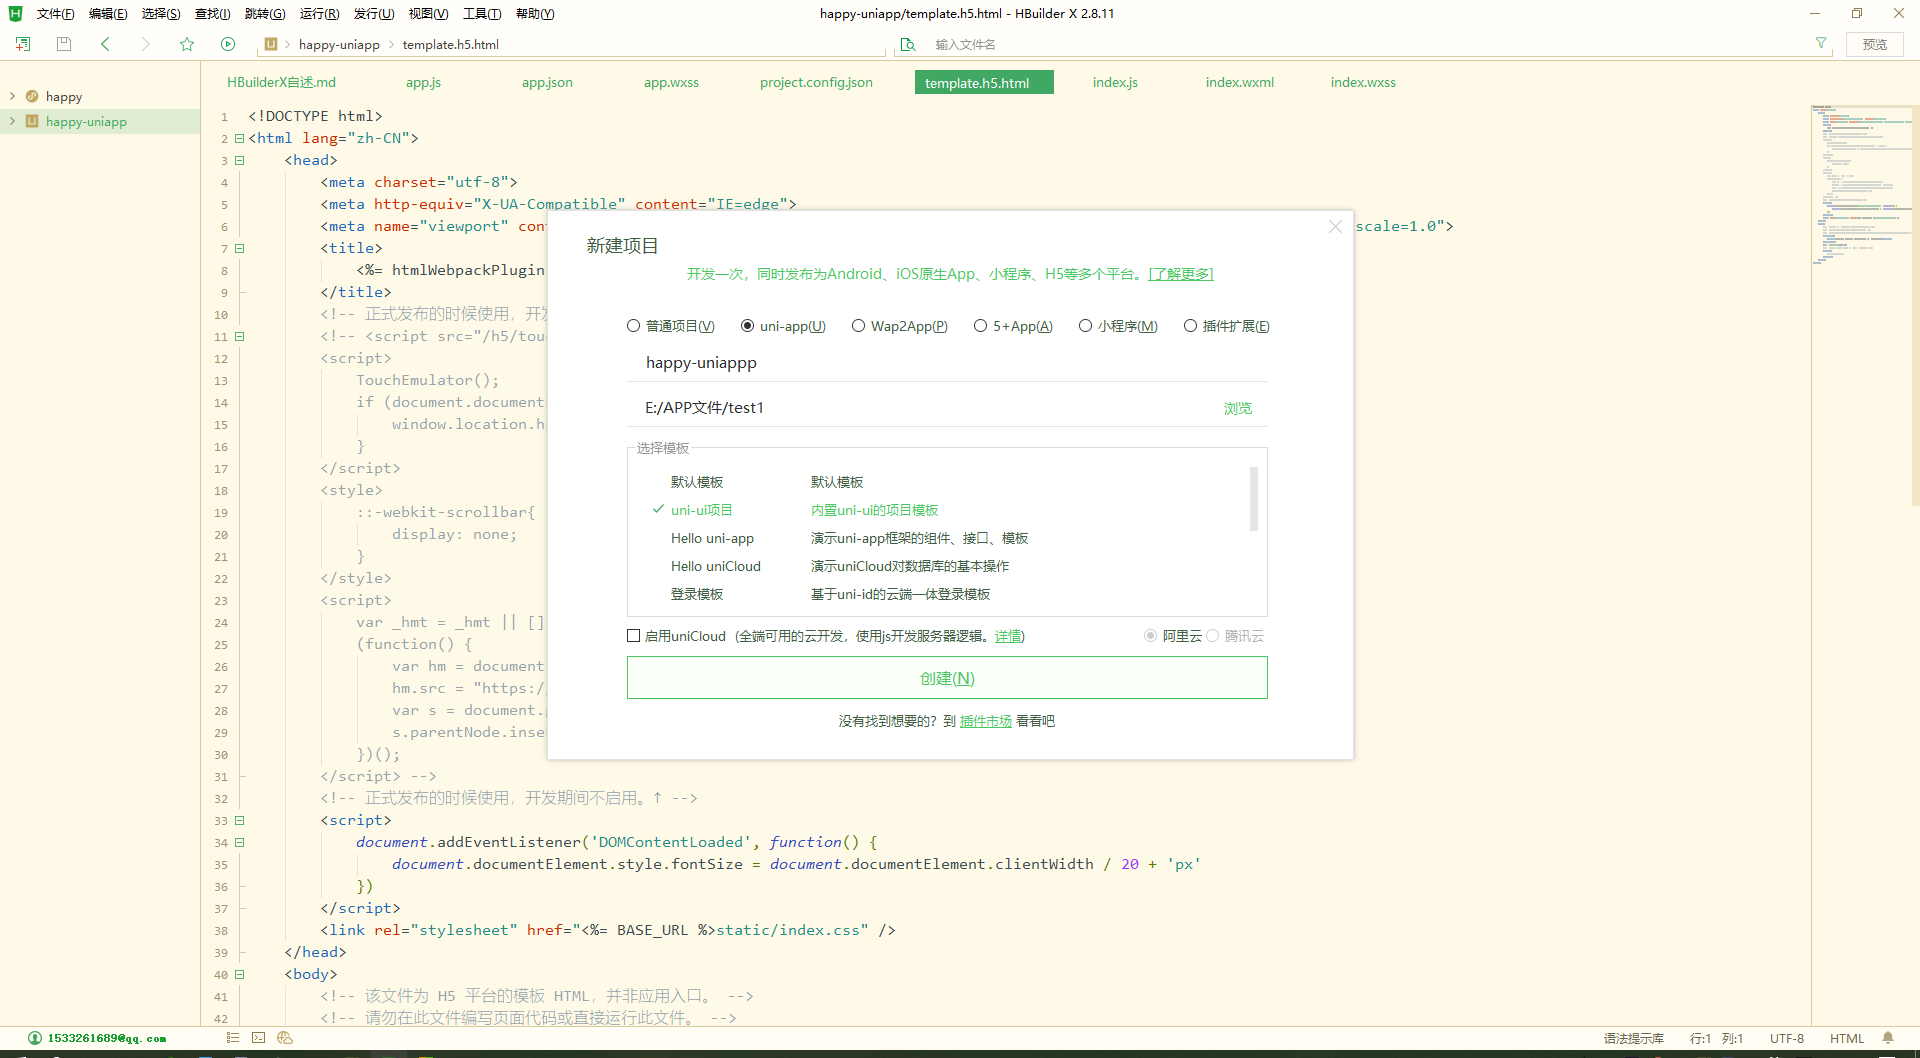The image size is (1920, 1058).
Task: Click the notification bell icon
Action: [1888, 1038]
